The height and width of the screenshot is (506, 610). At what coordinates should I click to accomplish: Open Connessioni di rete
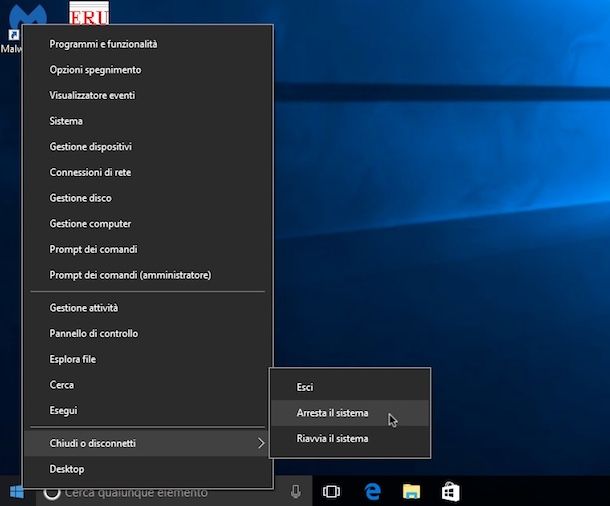148,173
